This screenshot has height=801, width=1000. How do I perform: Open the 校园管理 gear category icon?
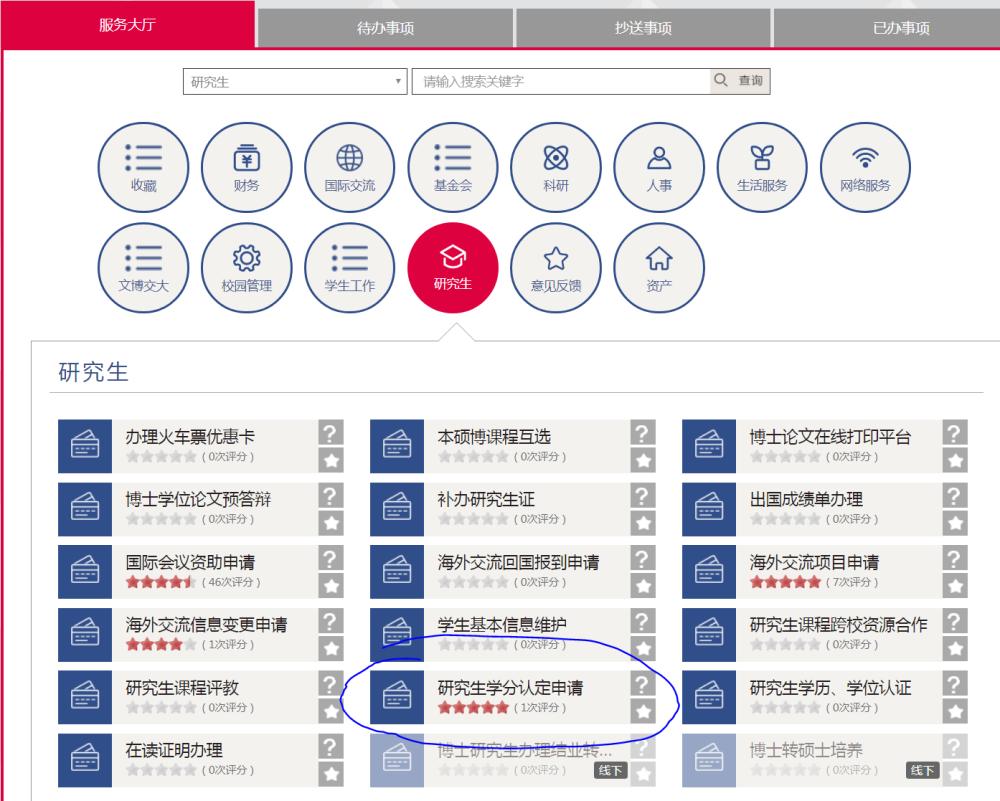tap(246, 268)
